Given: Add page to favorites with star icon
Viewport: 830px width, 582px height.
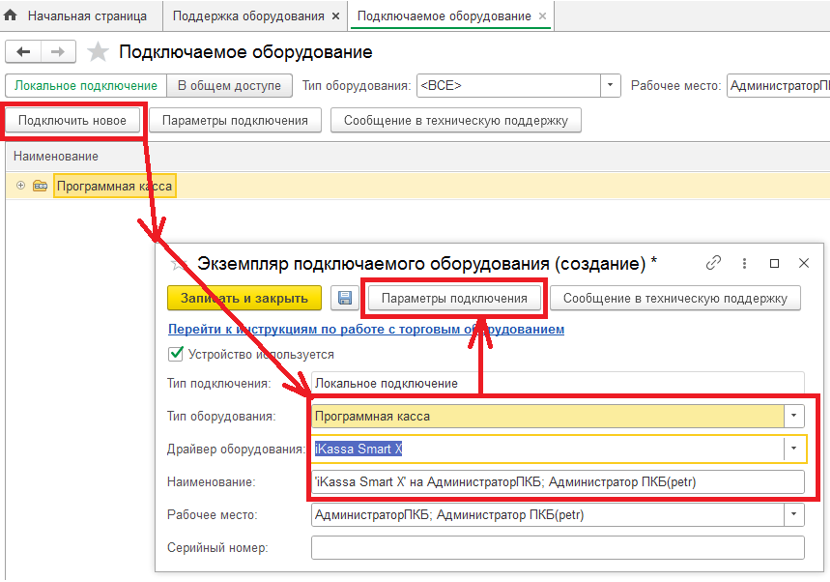Looking at the screenshot, I should pyautogui.click(x=98, y=52).
